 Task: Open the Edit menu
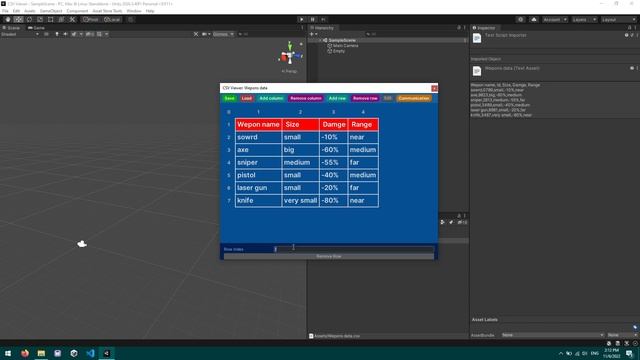(16, 11)
